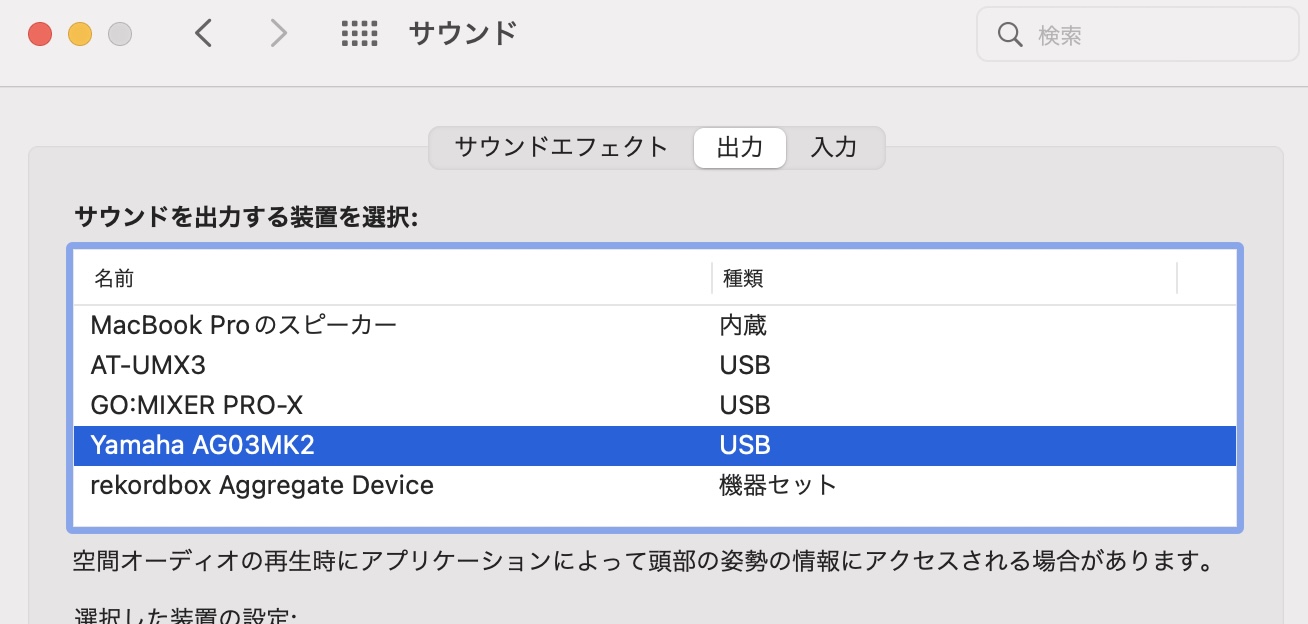Click the magnifying glass search icon
Screen dimensions: 1308x624
[1009, 36]
